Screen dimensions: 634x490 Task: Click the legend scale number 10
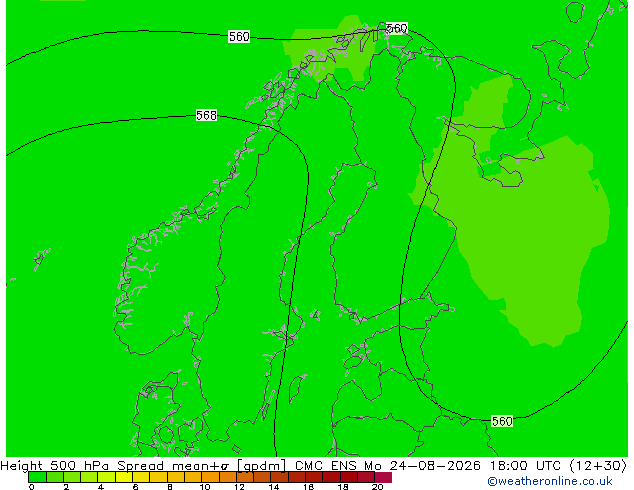click(205, 487)
